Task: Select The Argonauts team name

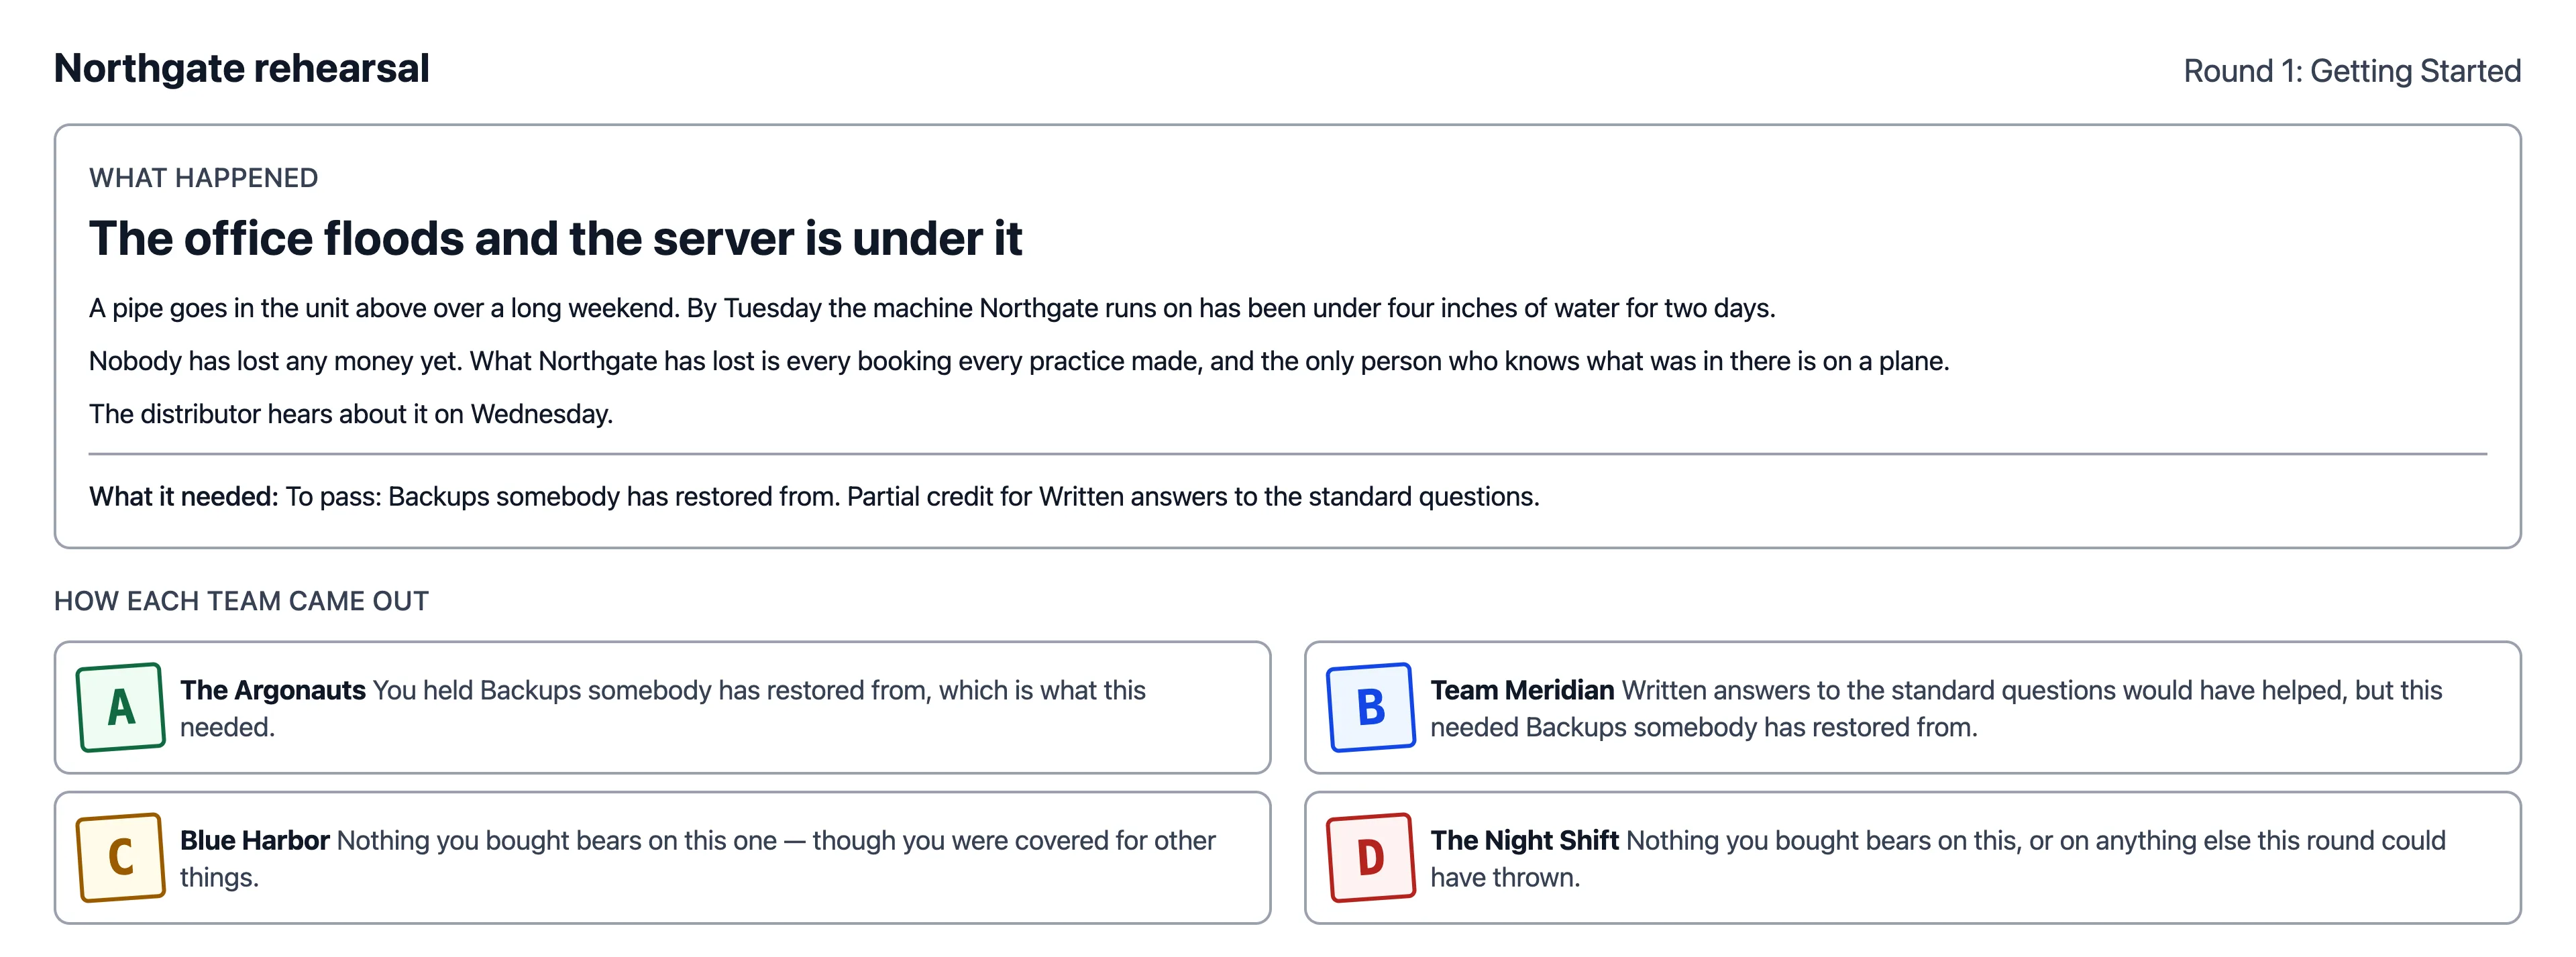Action: click(272, 690)
